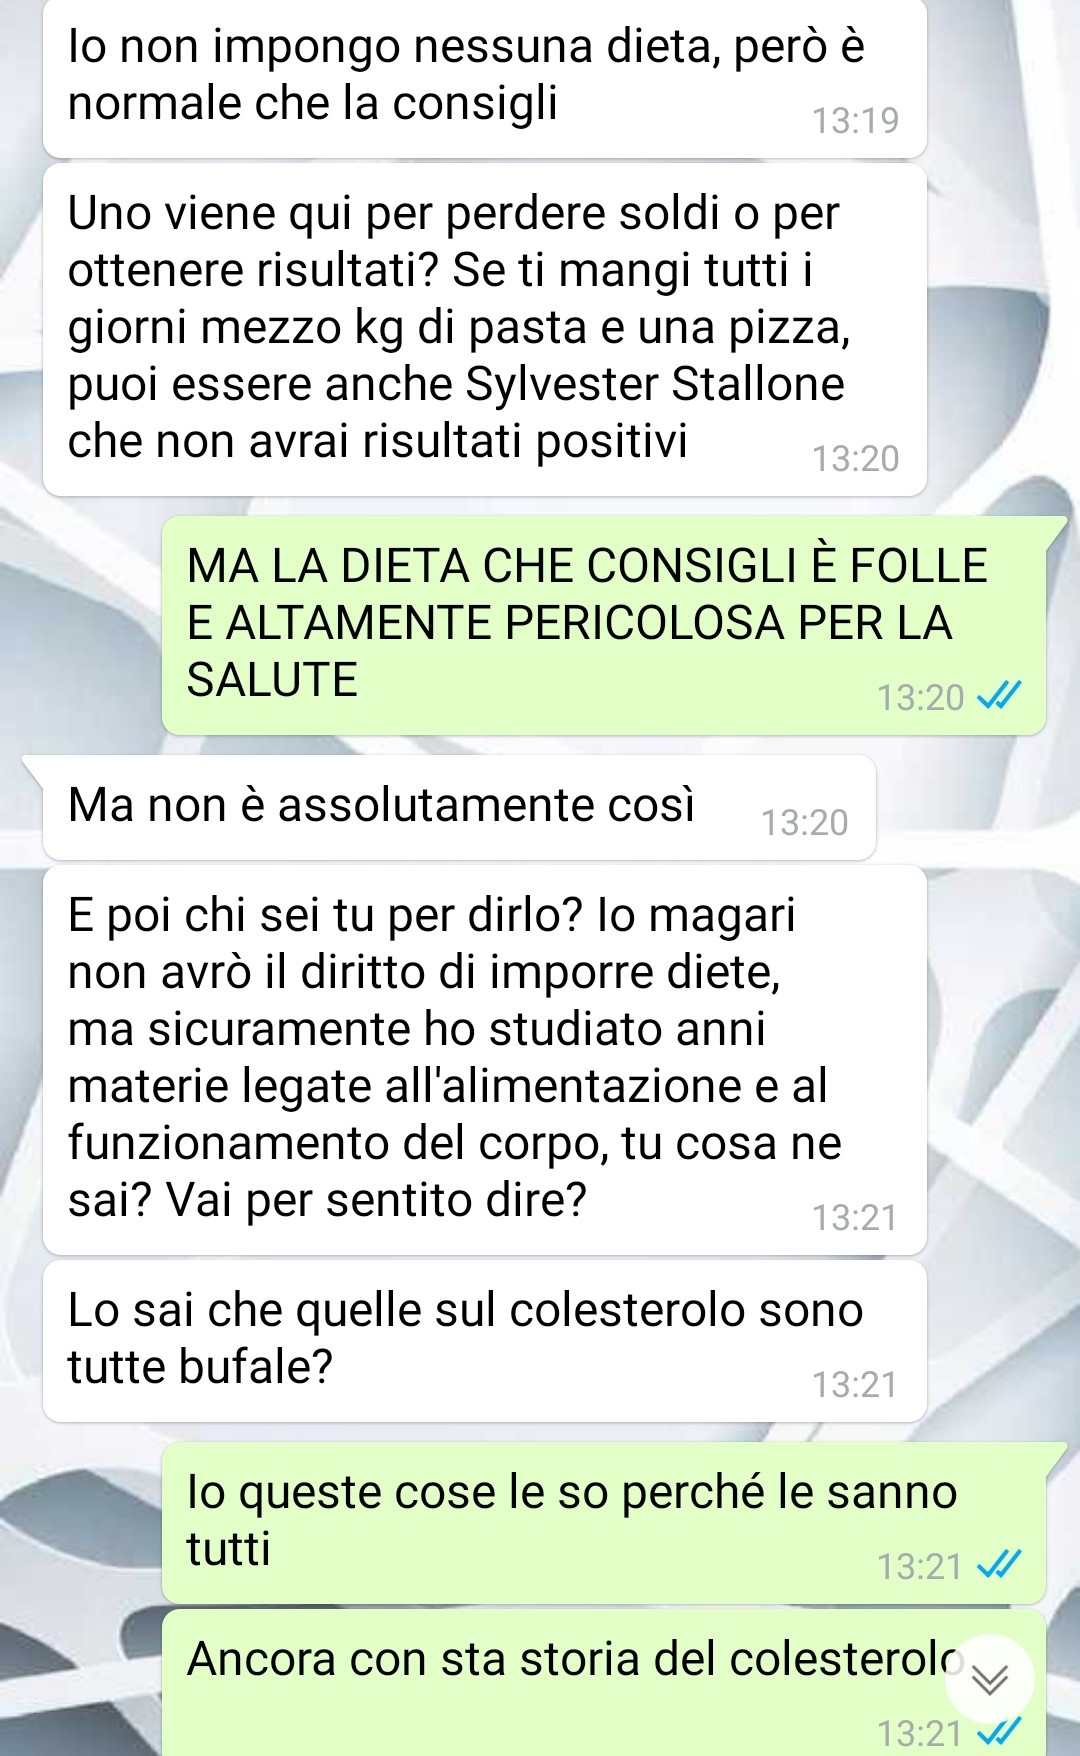Tap 13:20 timestamp beside 'Ma non è assolutamente così'
The image size is (1080, 1756).
[x=804, y=823]
